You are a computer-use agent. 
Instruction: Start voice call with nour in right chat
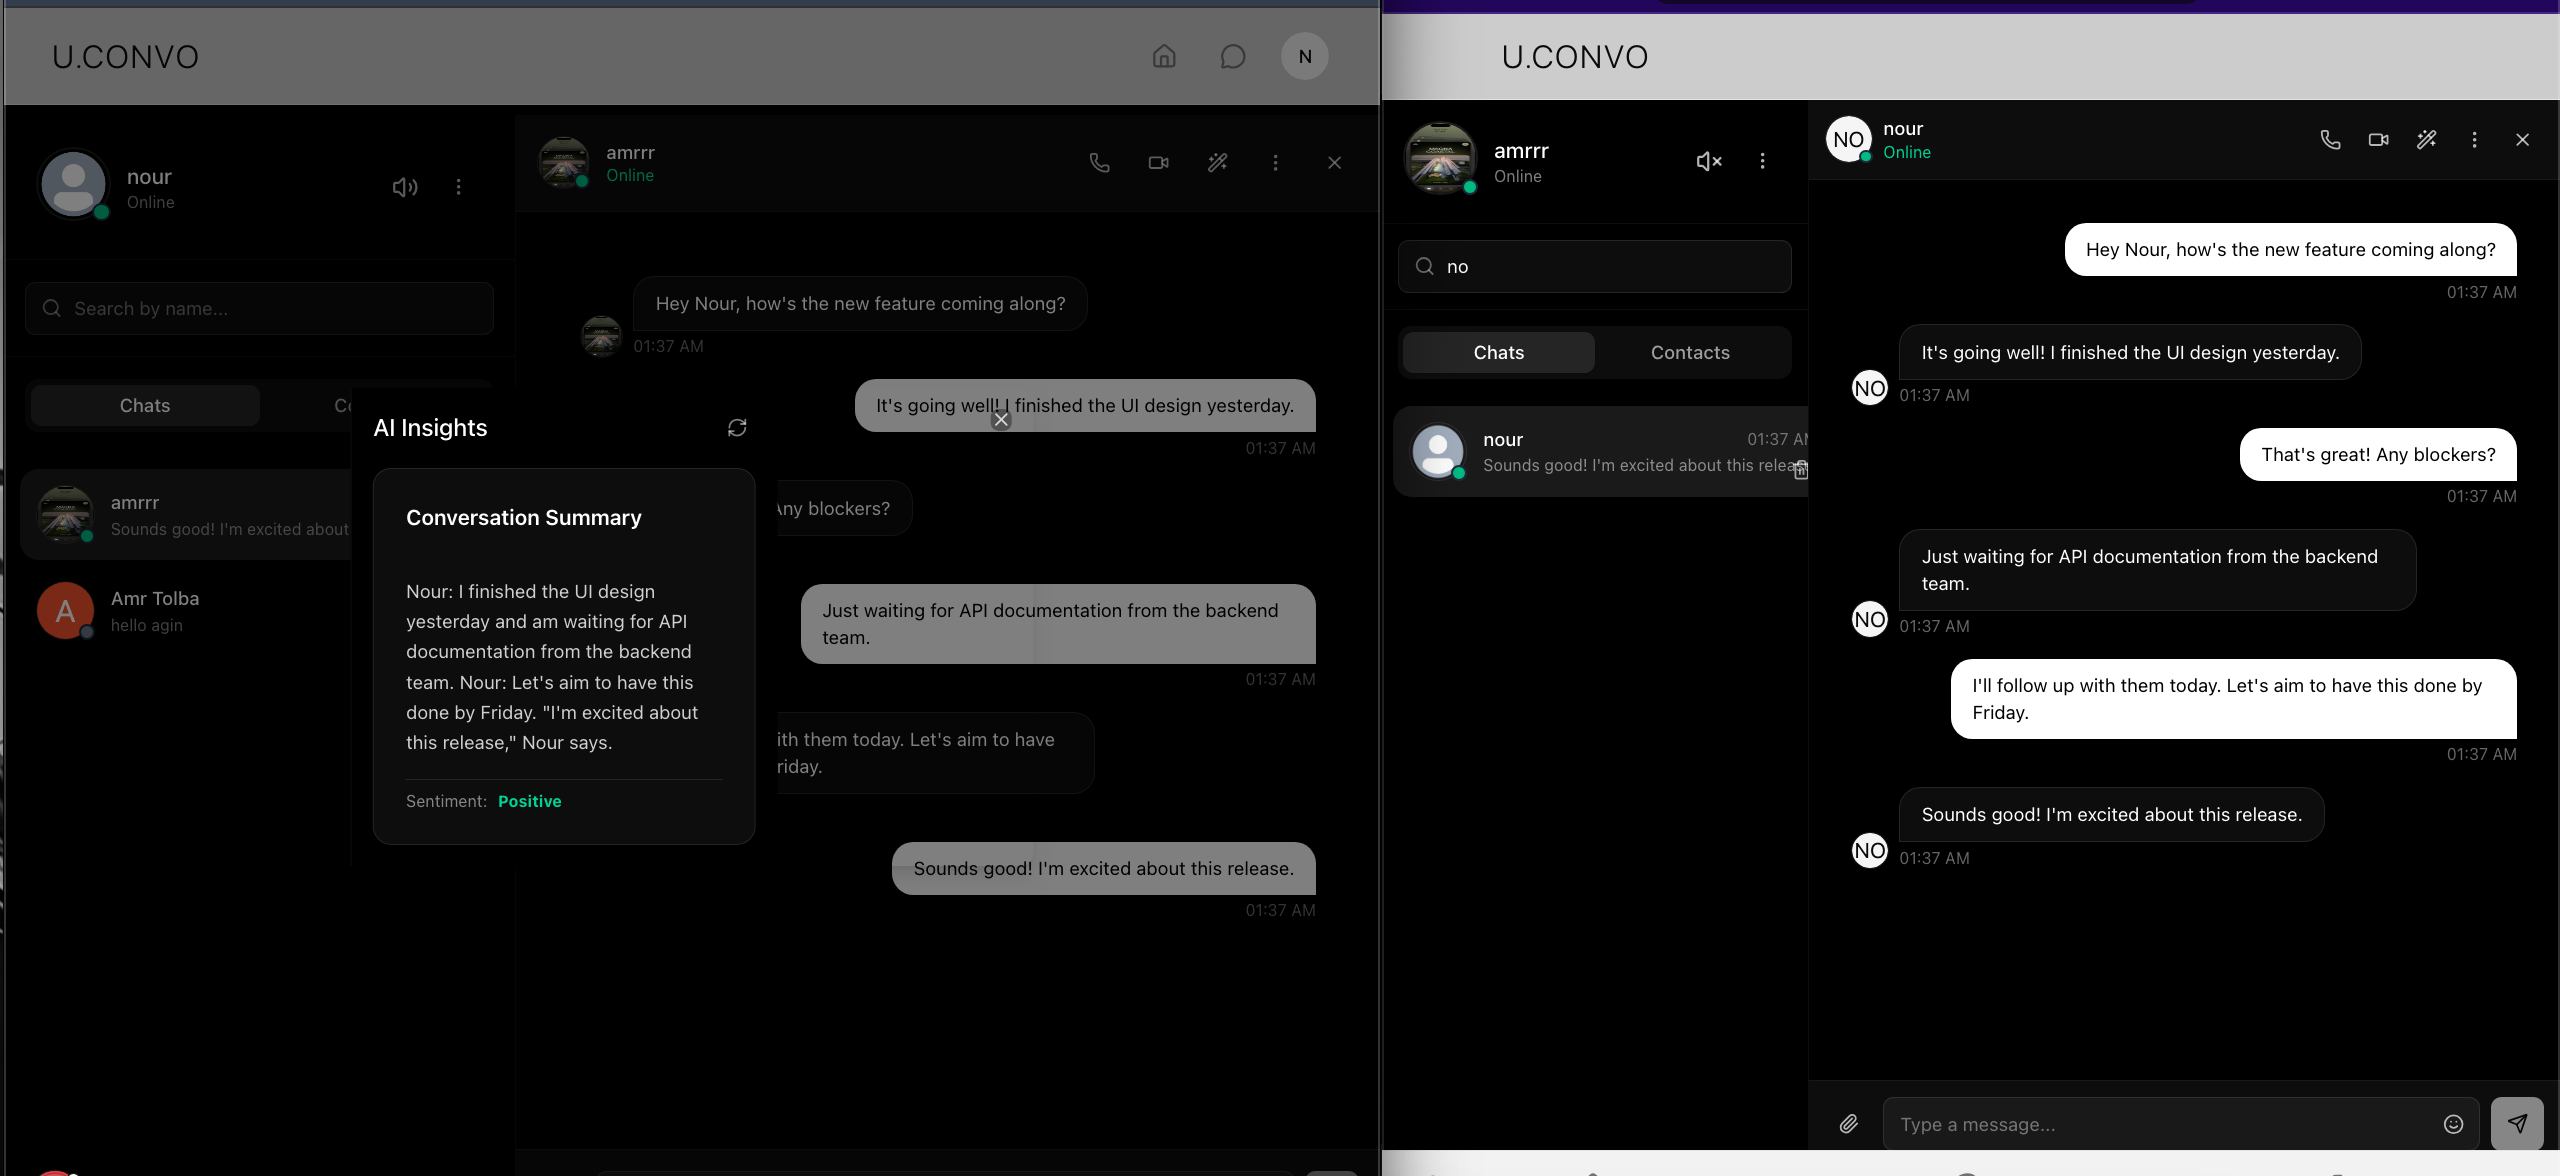(2330, 140)
